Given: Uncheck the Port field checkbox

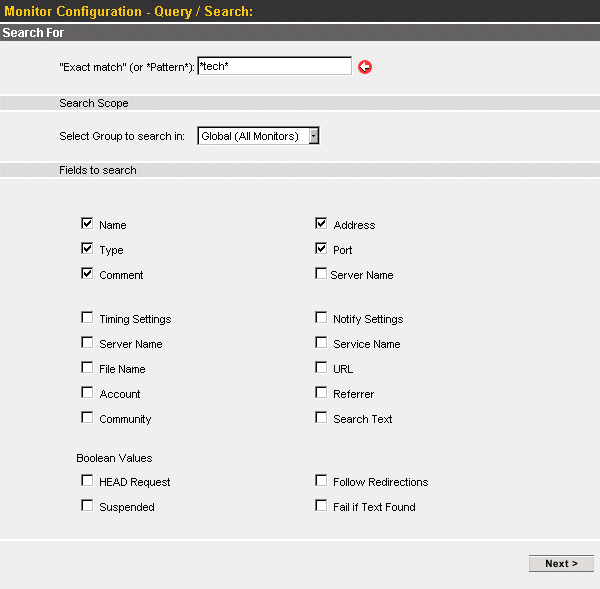Looking at the screenshot, I should coord(321,248).
